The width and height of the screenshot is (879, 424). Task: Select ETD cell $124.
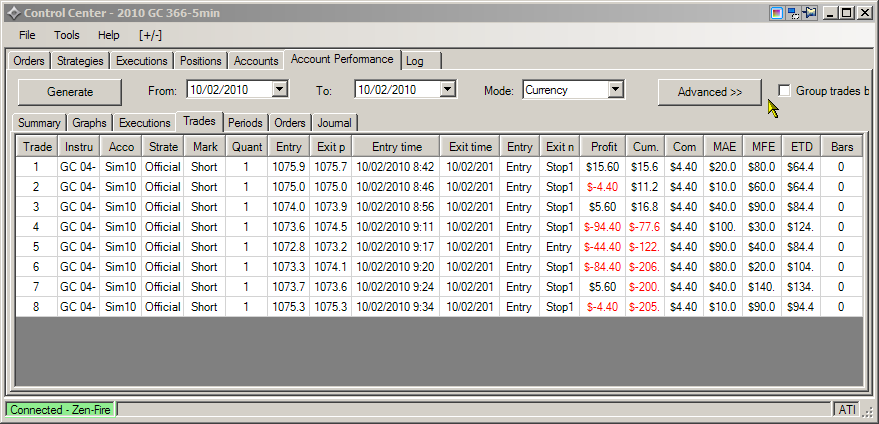(802, 227)
